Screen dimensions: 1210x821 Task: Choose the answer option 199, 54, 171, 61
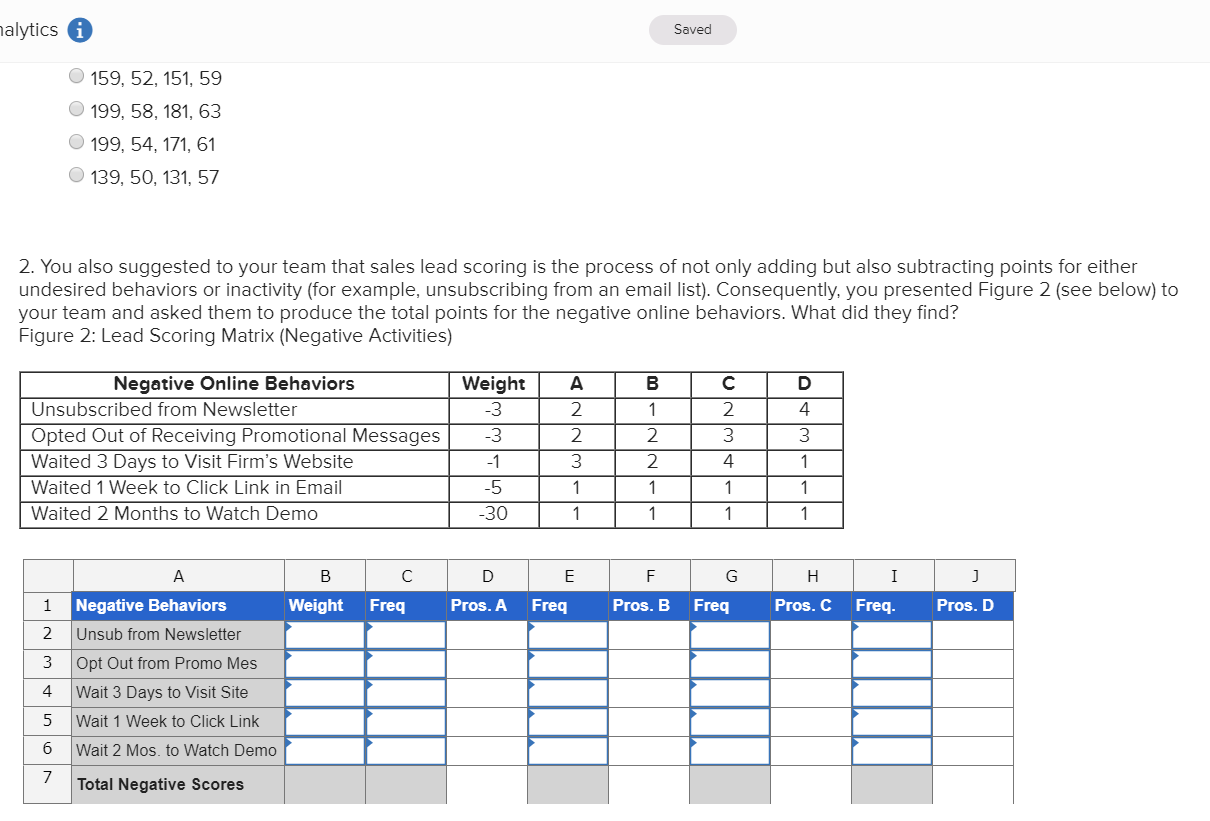point(77,142)
